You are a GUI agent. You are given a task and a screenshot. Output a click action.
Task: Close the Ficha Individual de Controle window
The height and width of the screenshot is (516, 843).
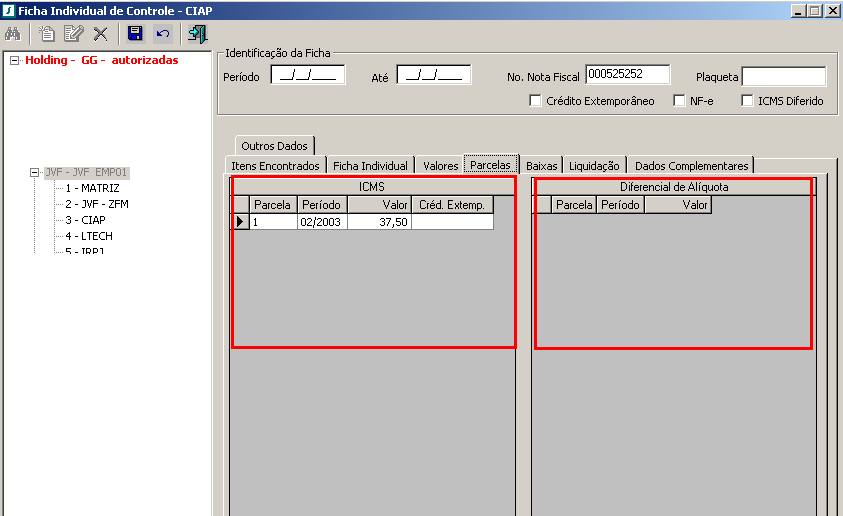click(833, 11)
